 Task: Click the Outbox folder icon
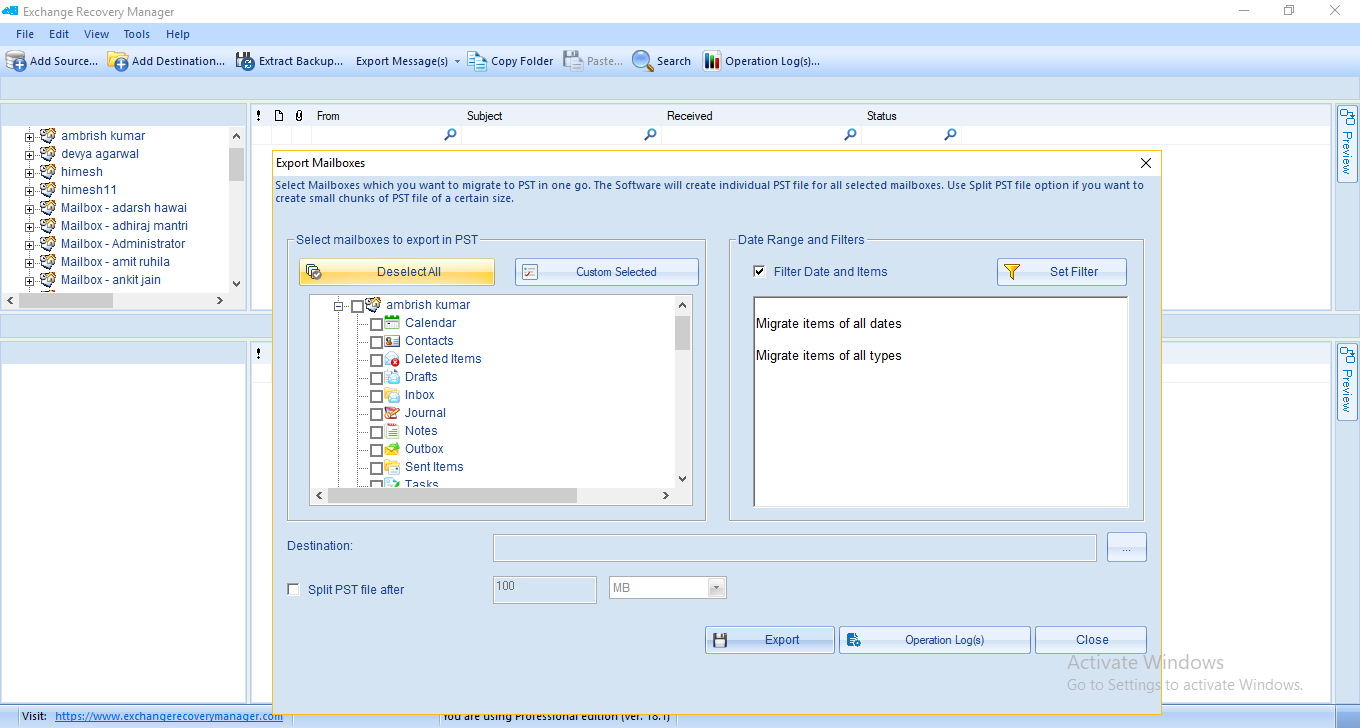pyautogui.click(x=392, y=449)
